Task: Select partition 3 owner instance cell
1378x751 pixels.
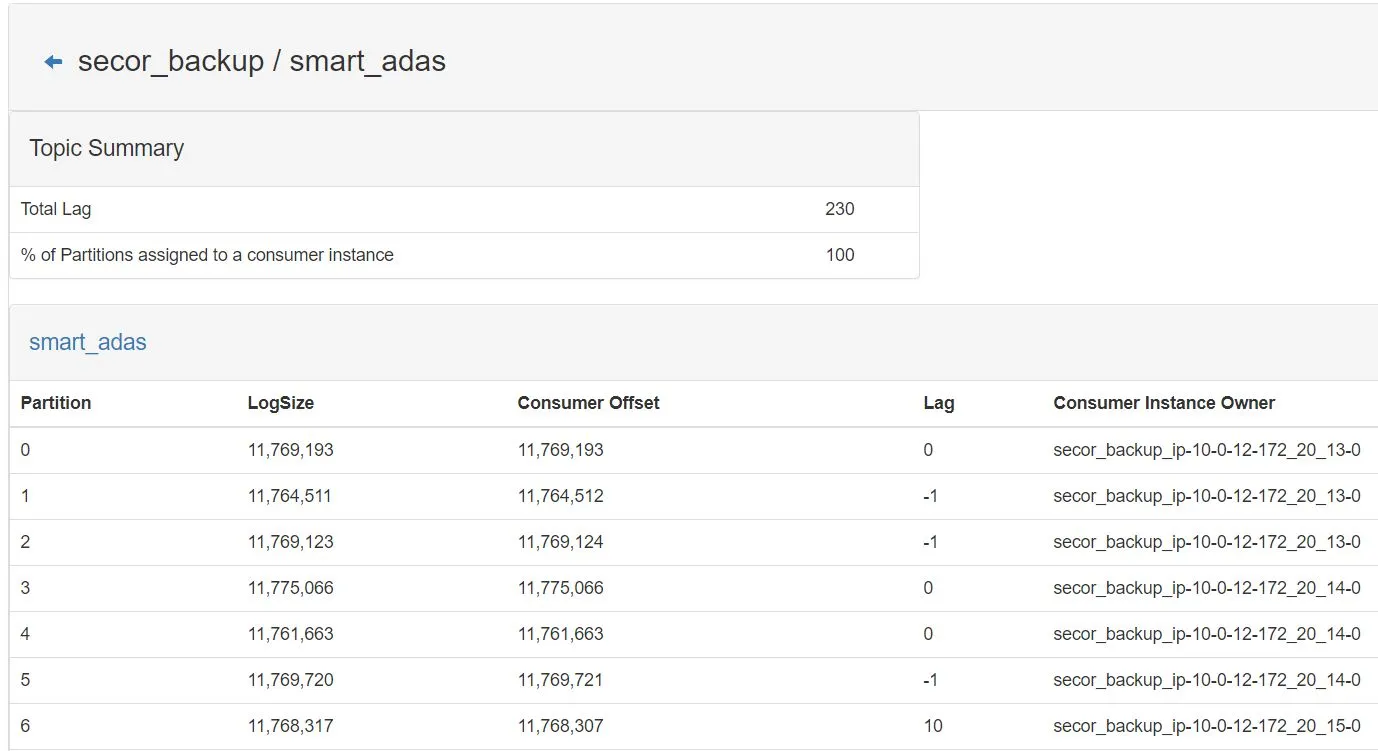Action: [x=1207, y=588]
